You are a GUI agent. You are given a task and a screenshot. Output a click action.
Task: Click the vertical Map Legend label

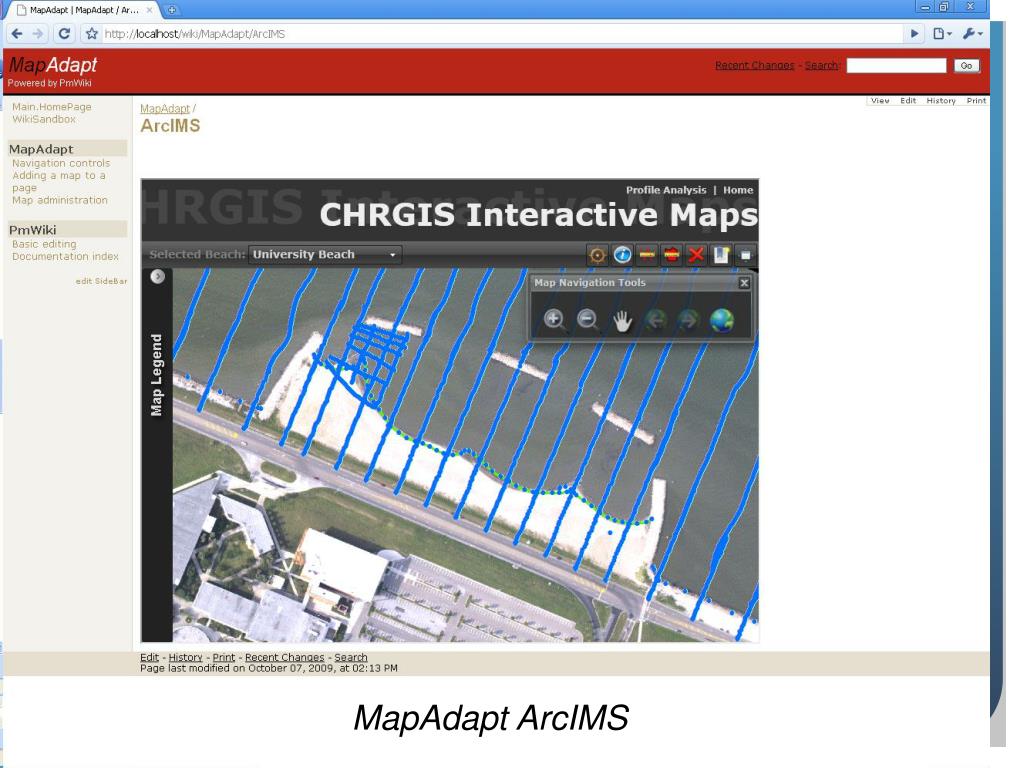[x=156, y=375]
